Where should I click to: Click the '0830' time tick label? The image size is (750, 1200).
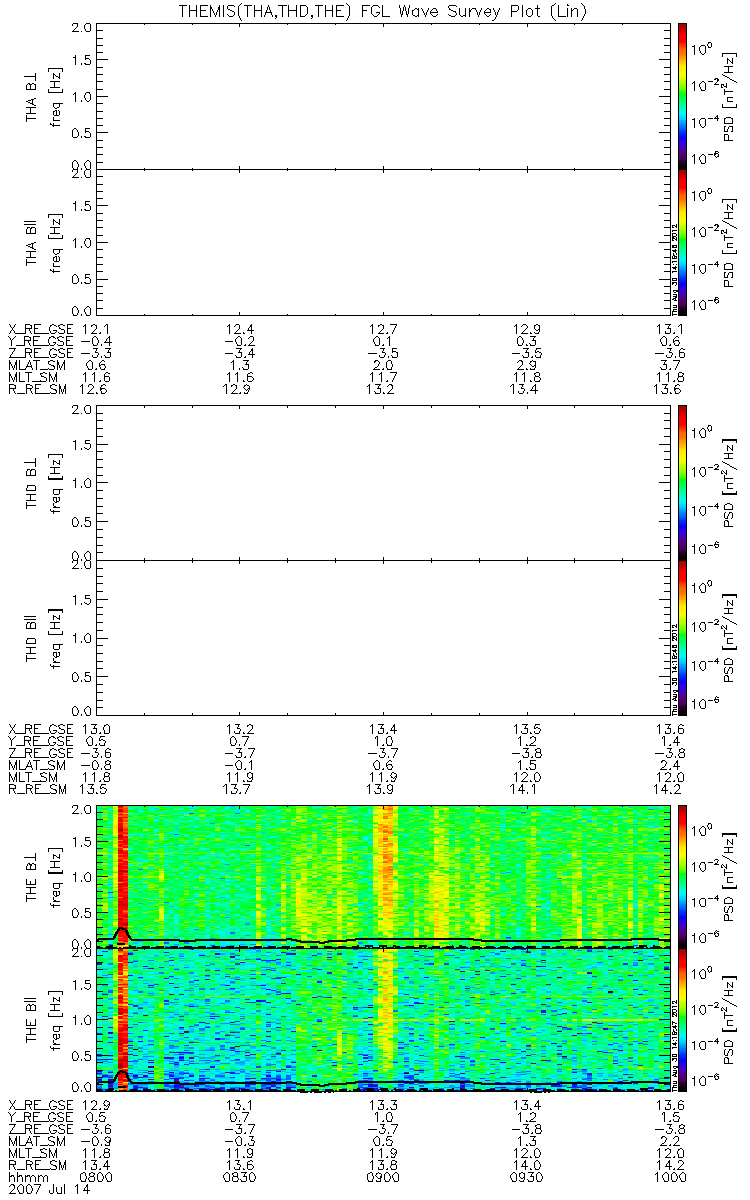pos(241,1179)
